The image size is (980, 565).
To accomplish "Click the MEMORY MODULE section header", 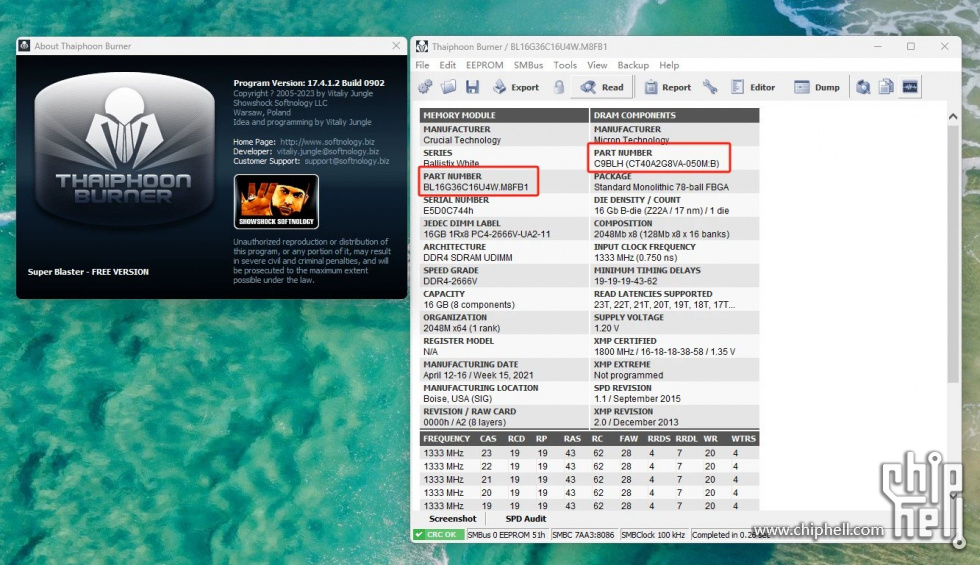I will 504,115.
